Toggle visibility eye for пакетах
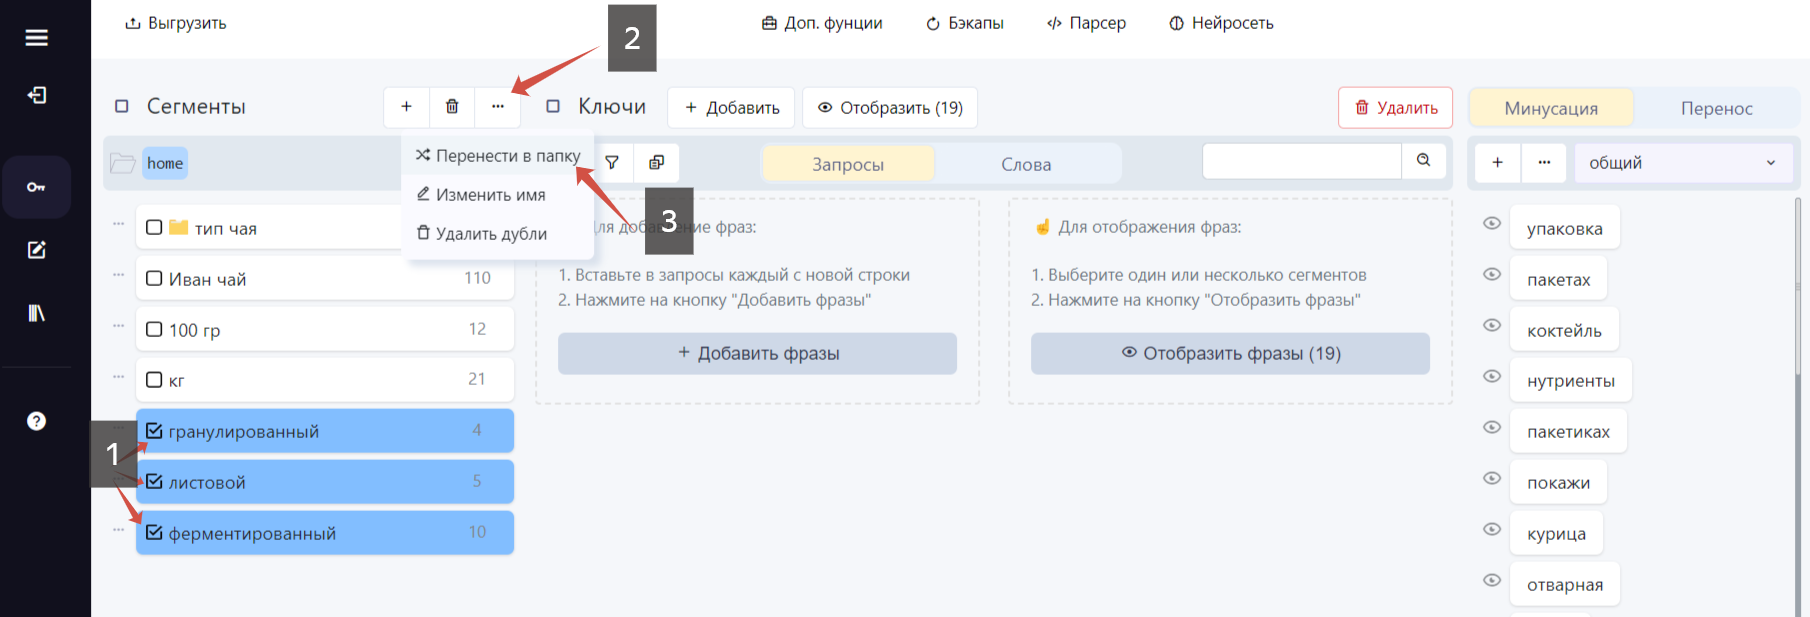The height and width of the screenshot is (617, 1810). click(1492, 274)
